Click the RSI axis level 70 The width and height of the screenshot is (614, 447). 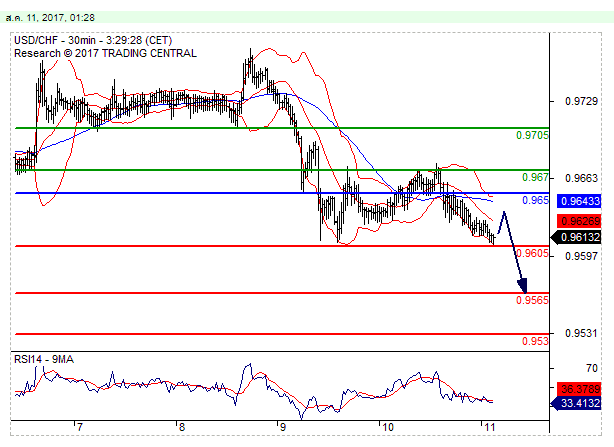tap(592, 368)
